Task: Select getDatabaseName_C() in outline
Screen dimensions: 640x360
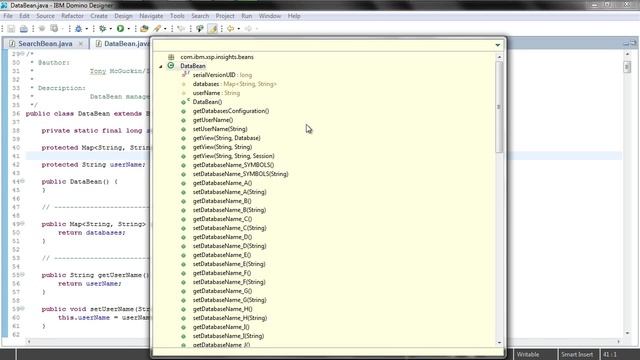Action: 222,219
